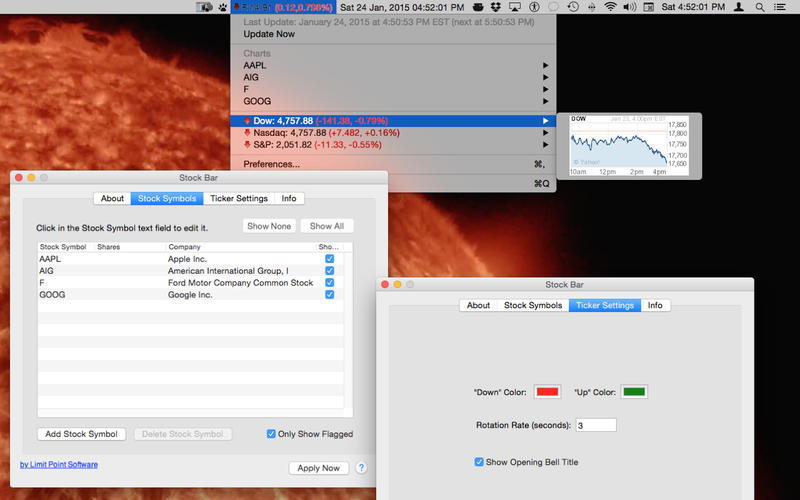This screenshot has width=800, height=500.
Task: Expand AAPL row's submenu arrow
Action: (545, 65)
